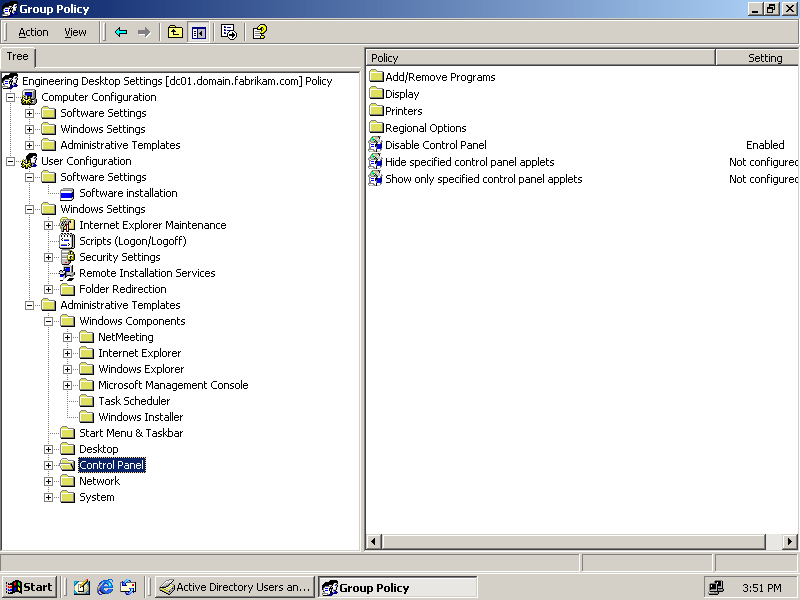This screenshot has height=600, width=800.
Task: Click the Export List toolbar icon
Action: pos(228,32)
